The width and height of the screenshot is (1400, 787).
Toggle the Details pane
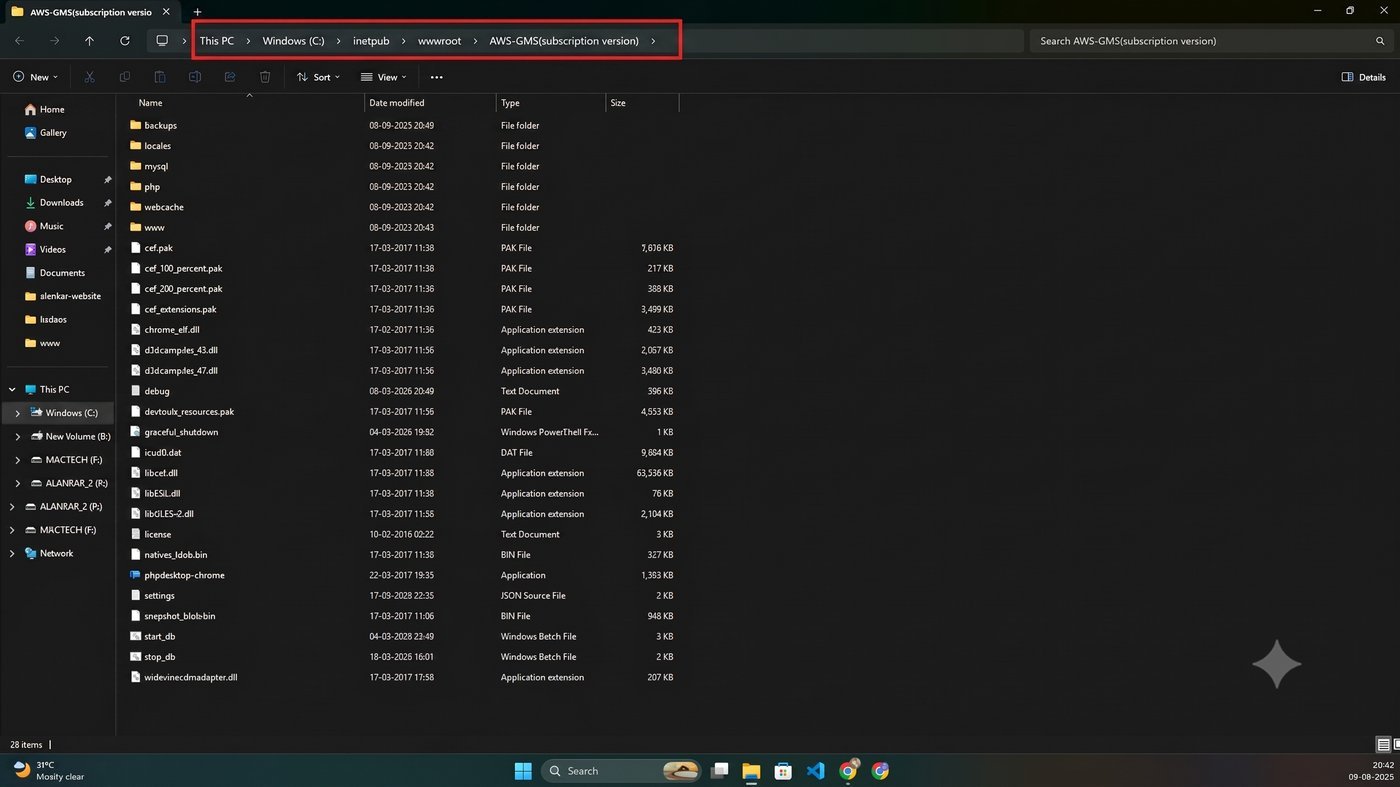pos(1363,77)
